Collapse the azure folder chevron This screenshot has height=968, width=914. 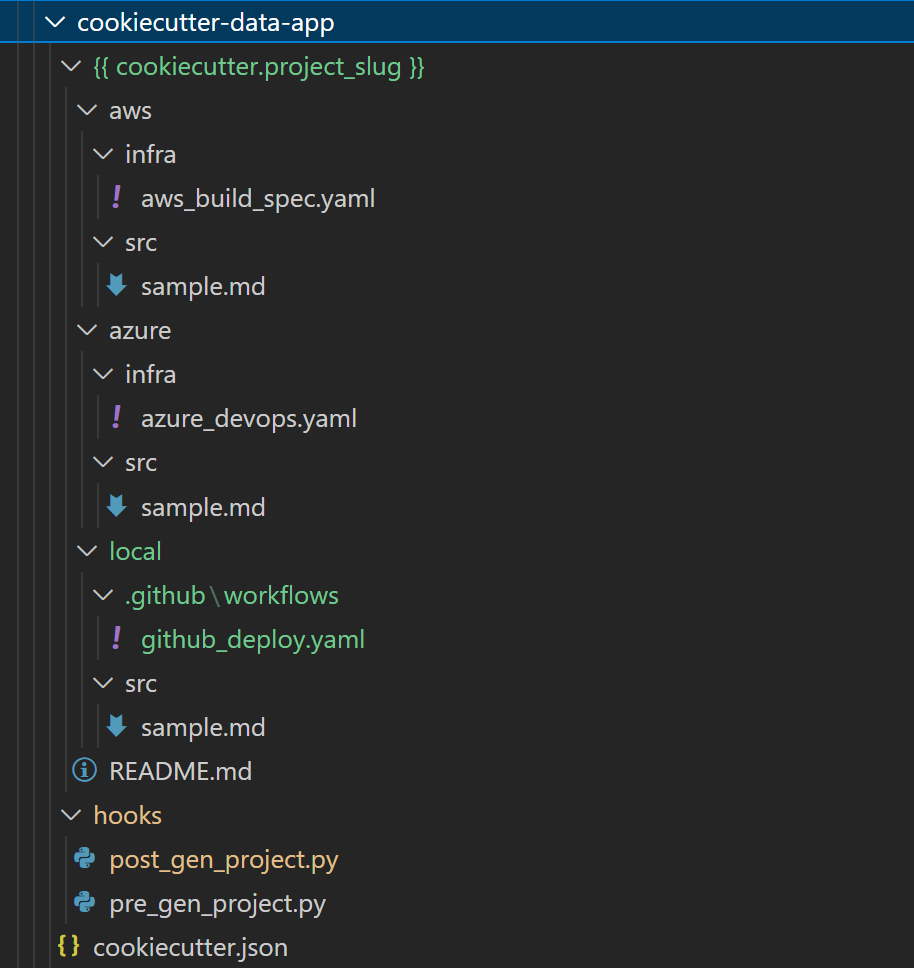[87, 331]
